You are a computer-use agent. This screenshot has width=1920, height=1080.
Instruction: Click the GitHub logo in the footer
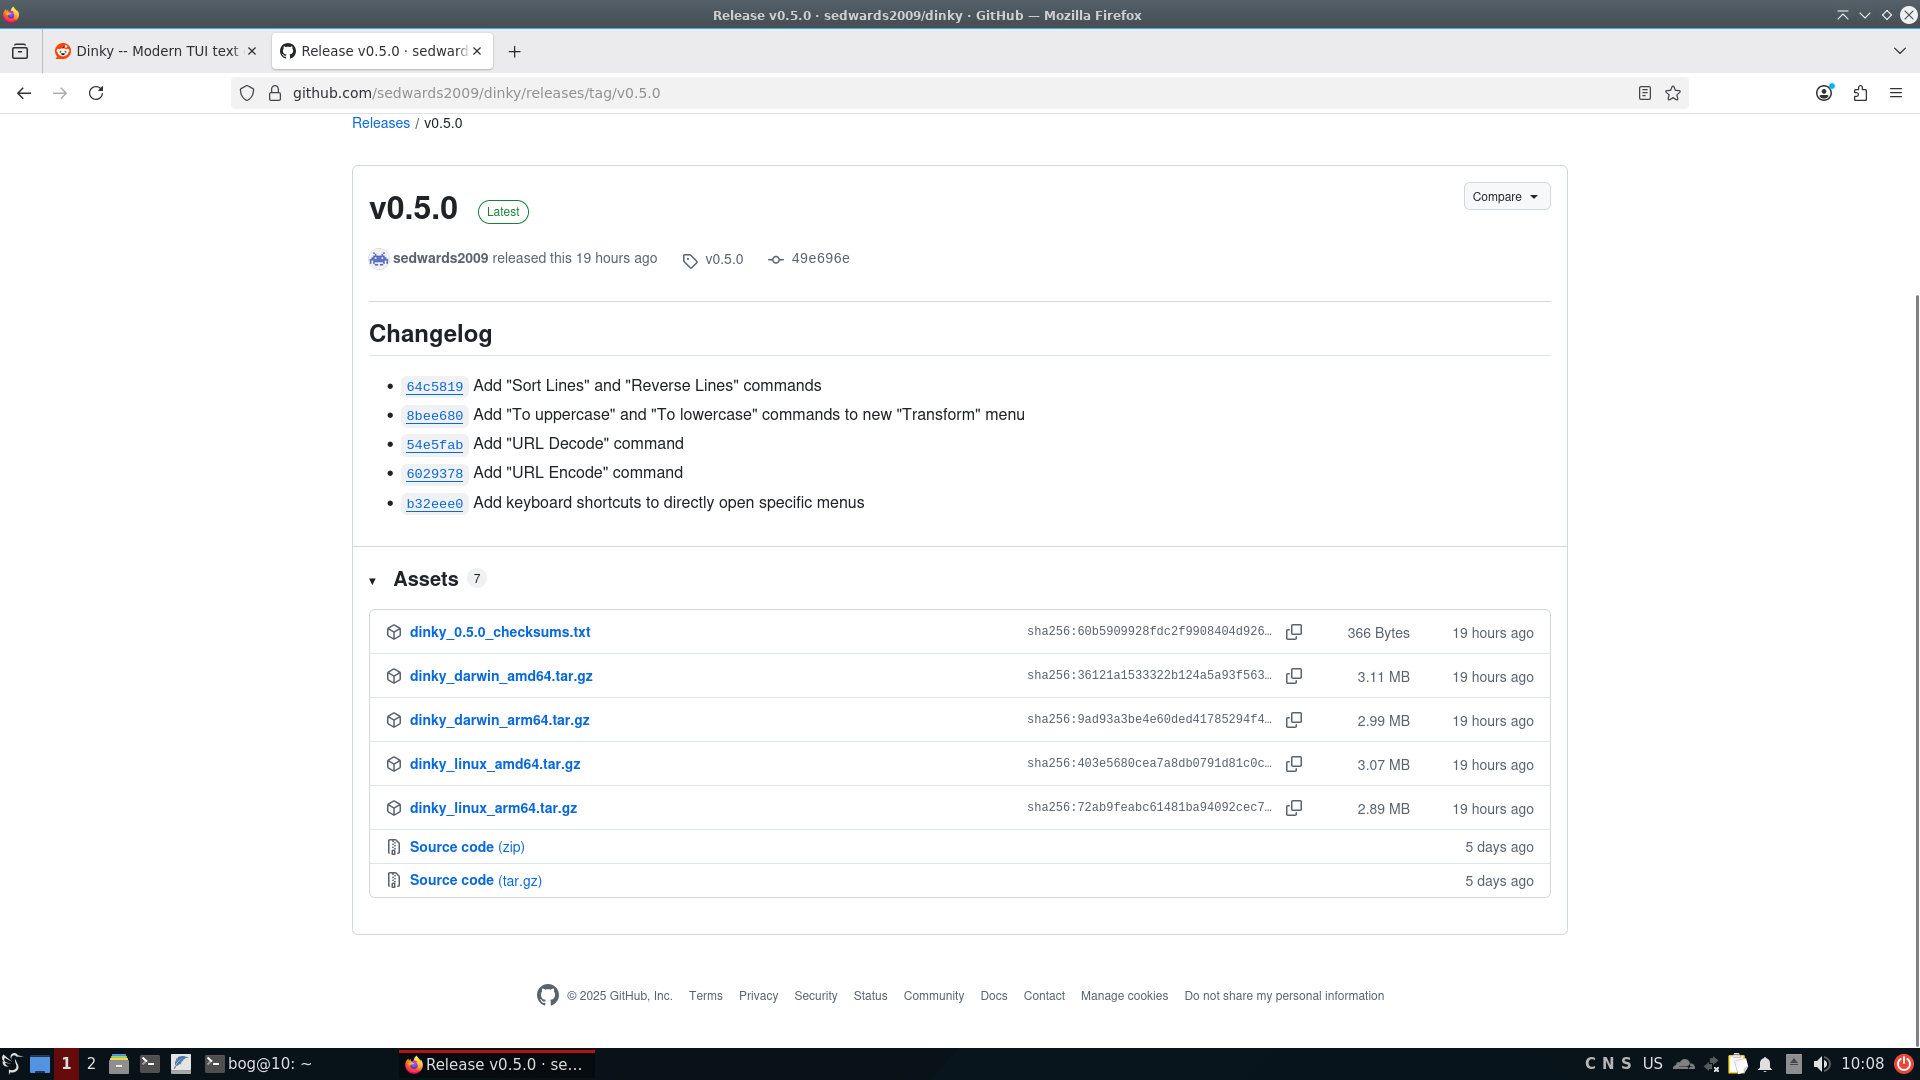point(548,995)
